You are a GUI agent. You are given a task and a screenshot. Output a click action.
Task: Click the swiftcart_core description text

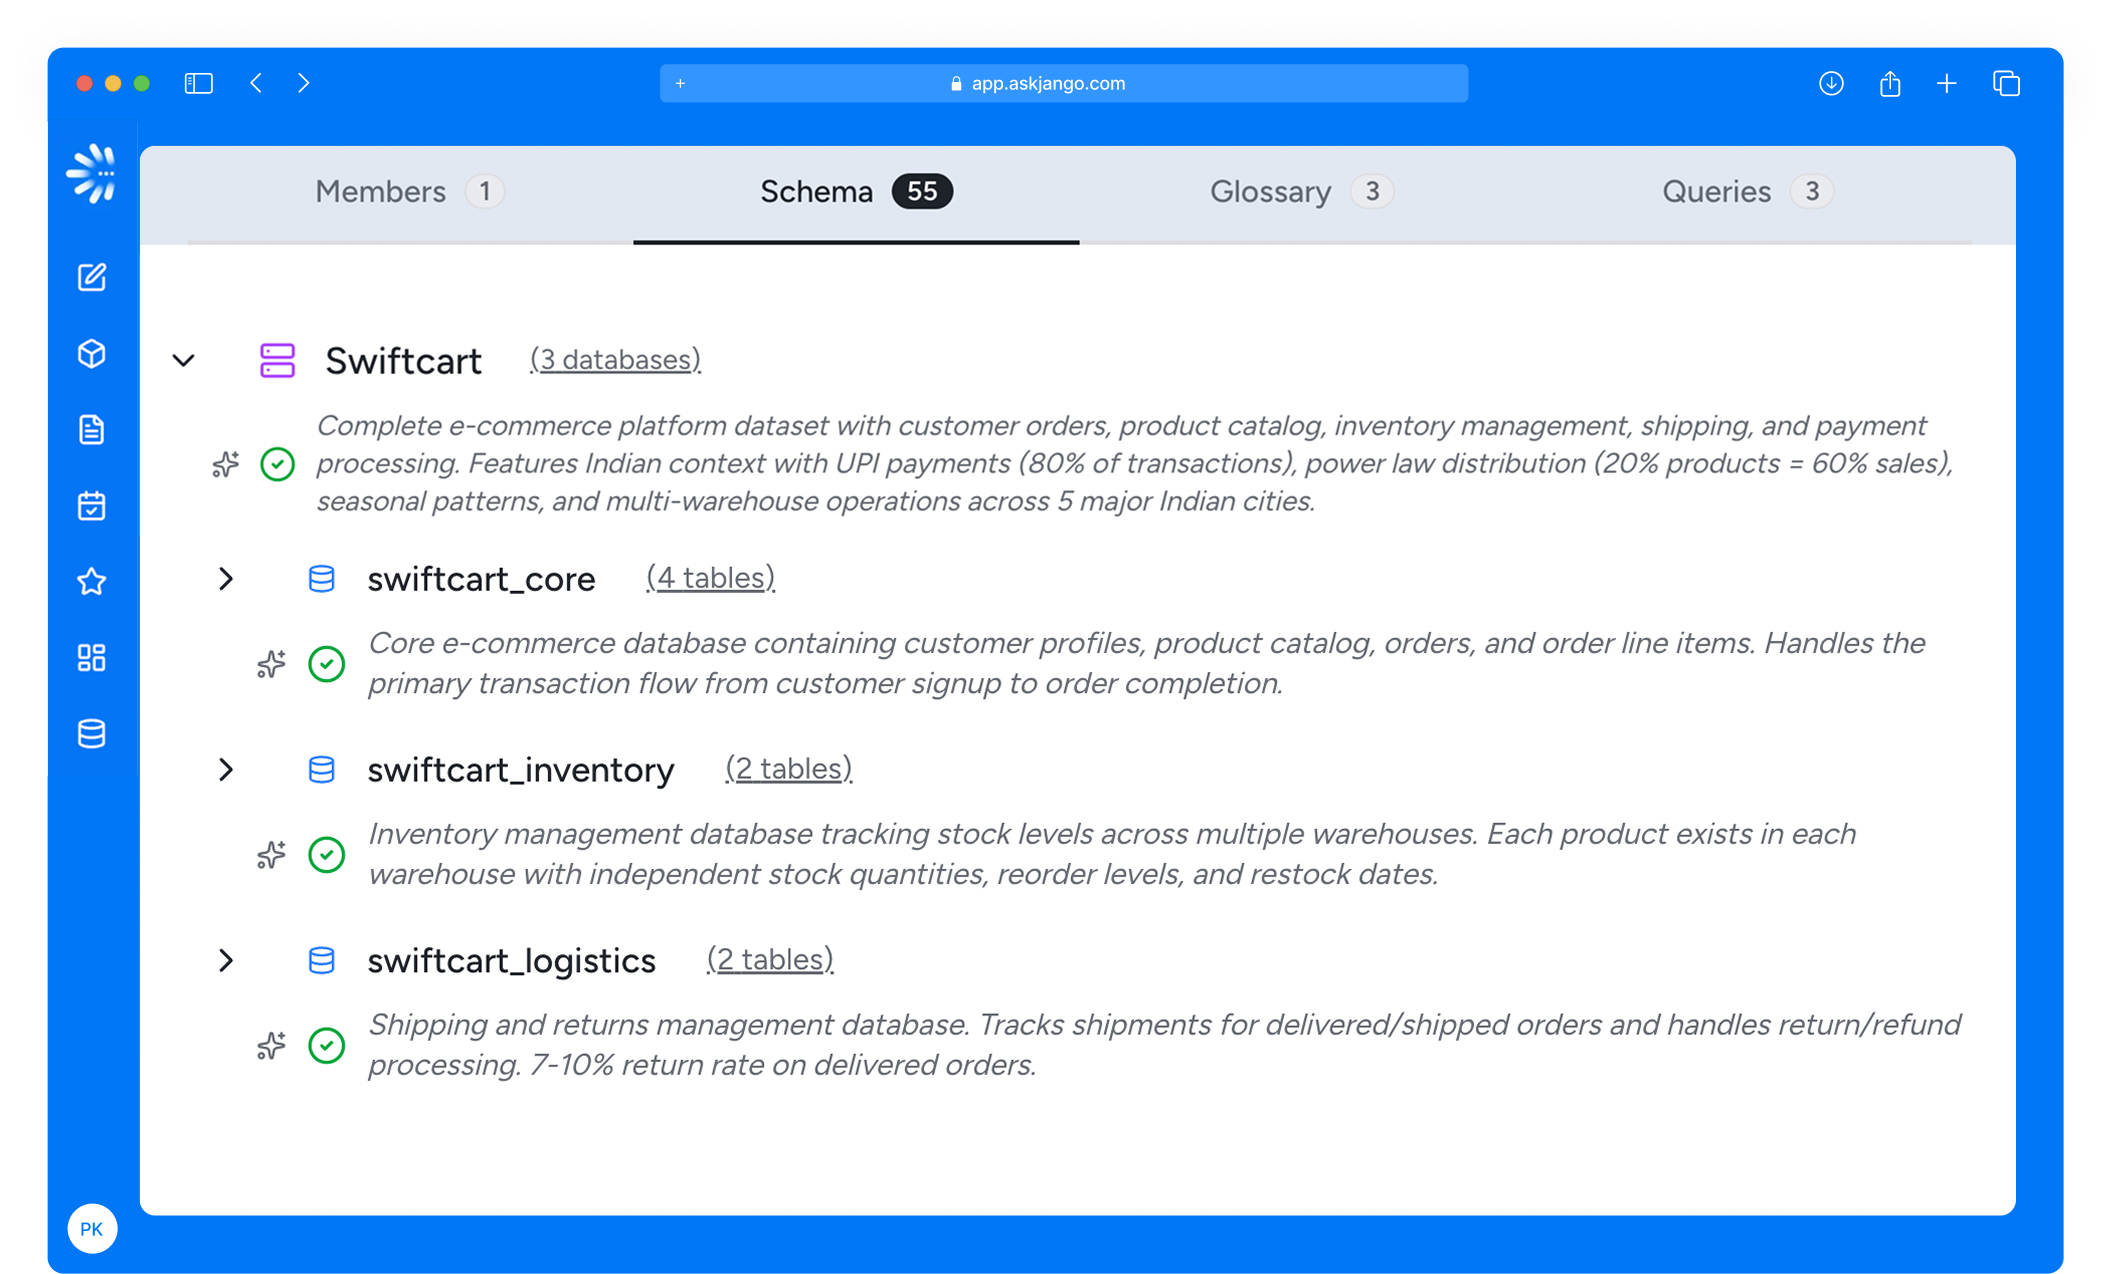coord(1147,664)
